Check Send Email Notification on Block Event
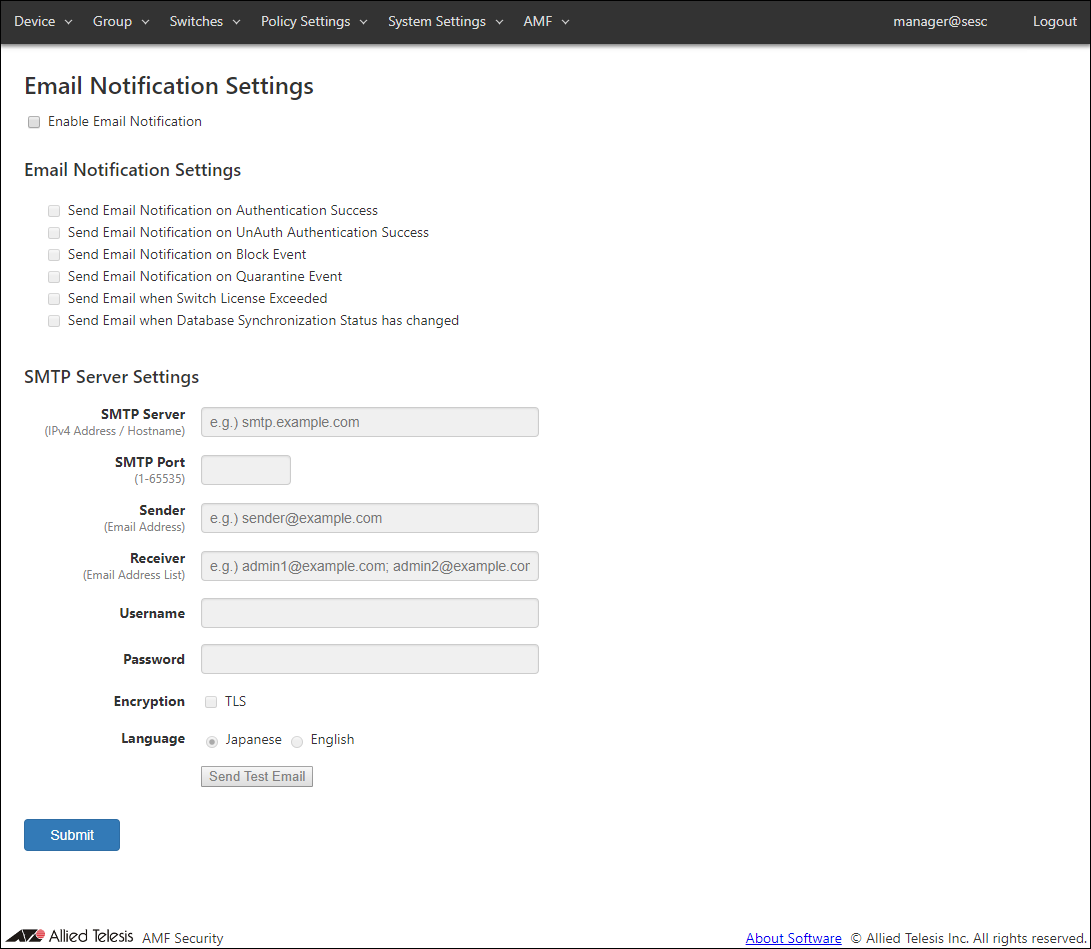This screenshot has width=1091, height=949. click(54, 255)
